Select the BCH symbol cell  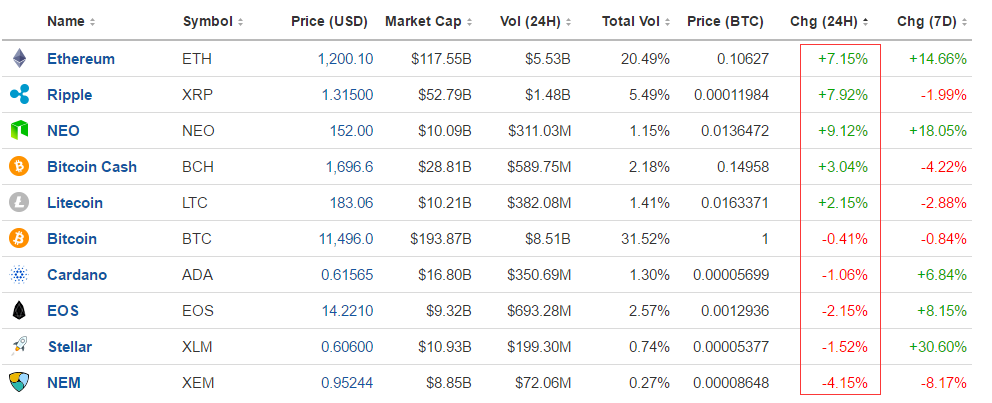point(197,167)
